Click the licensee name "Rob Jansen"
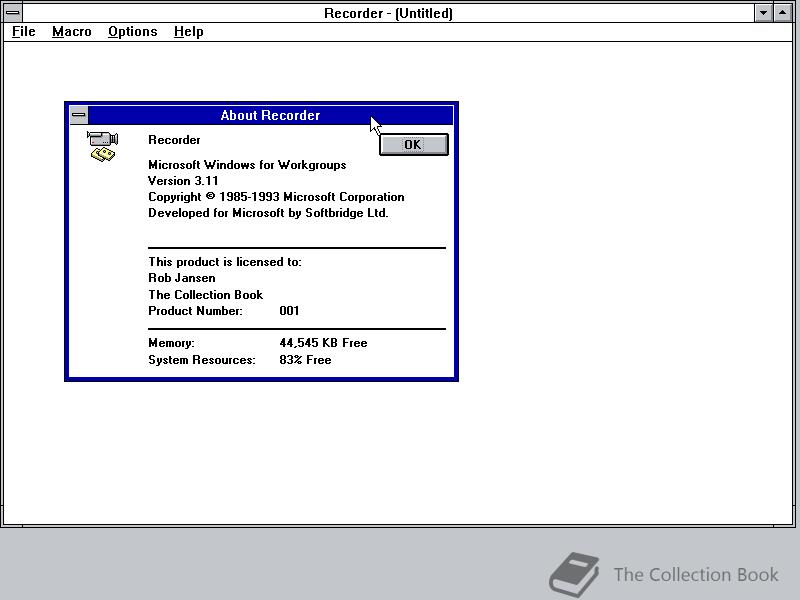This screenshot has height=600, width=800. [182, 278]
